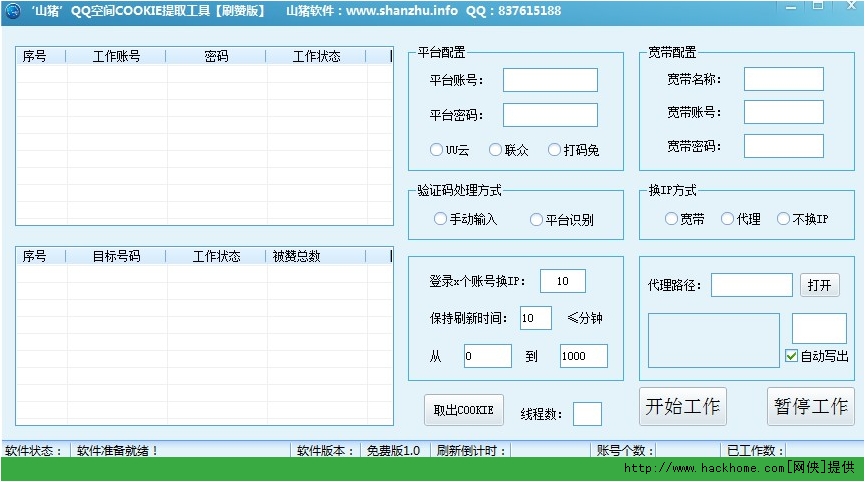The image size is (865, 482).
Task: Click the 暂停工作 button
Action: [x=810, y=406]
